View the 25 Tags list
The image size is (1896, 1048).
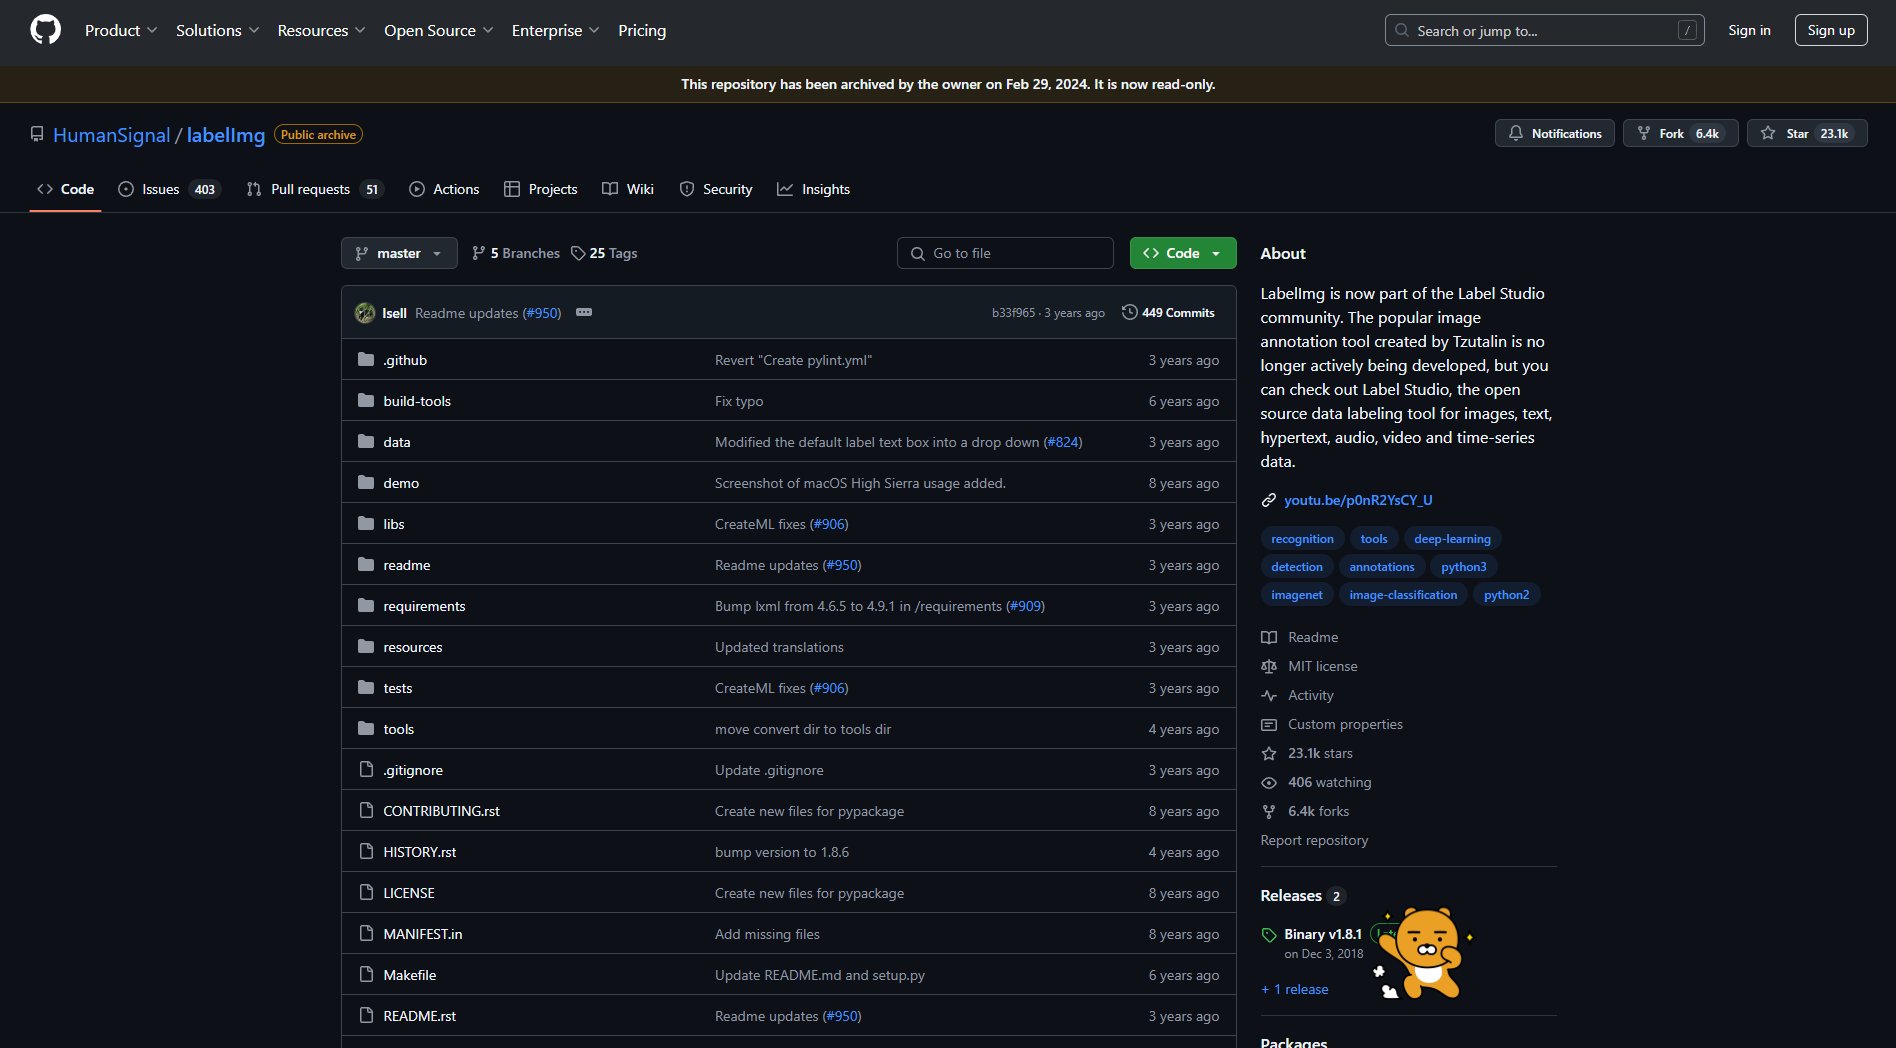tap(604, 253)
